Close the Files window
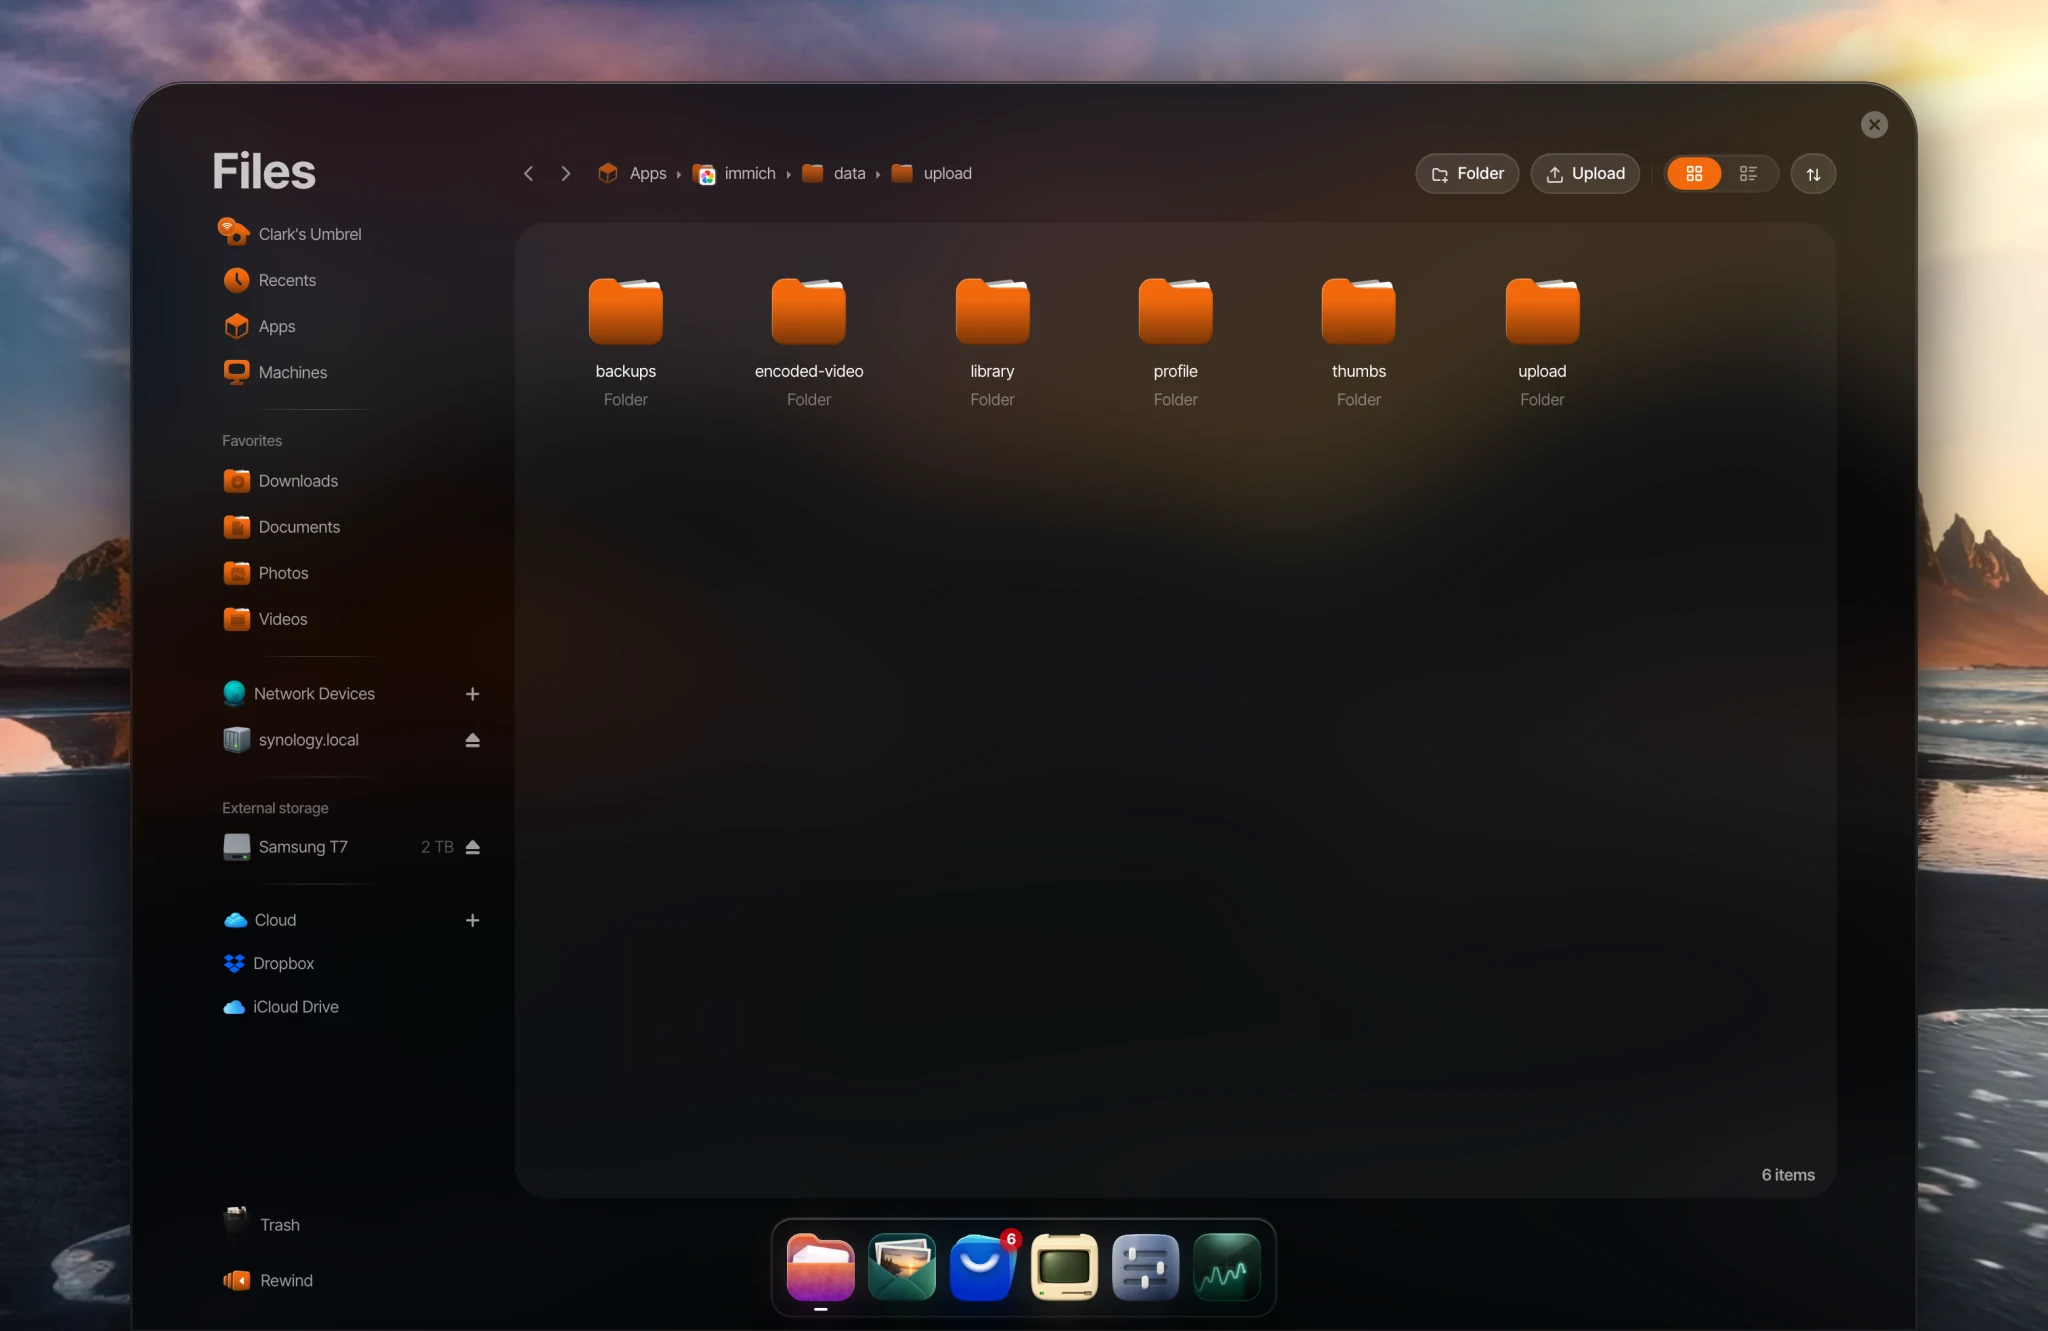The width and height of the screenshot is (2048, 1331). coord(1874,125)
